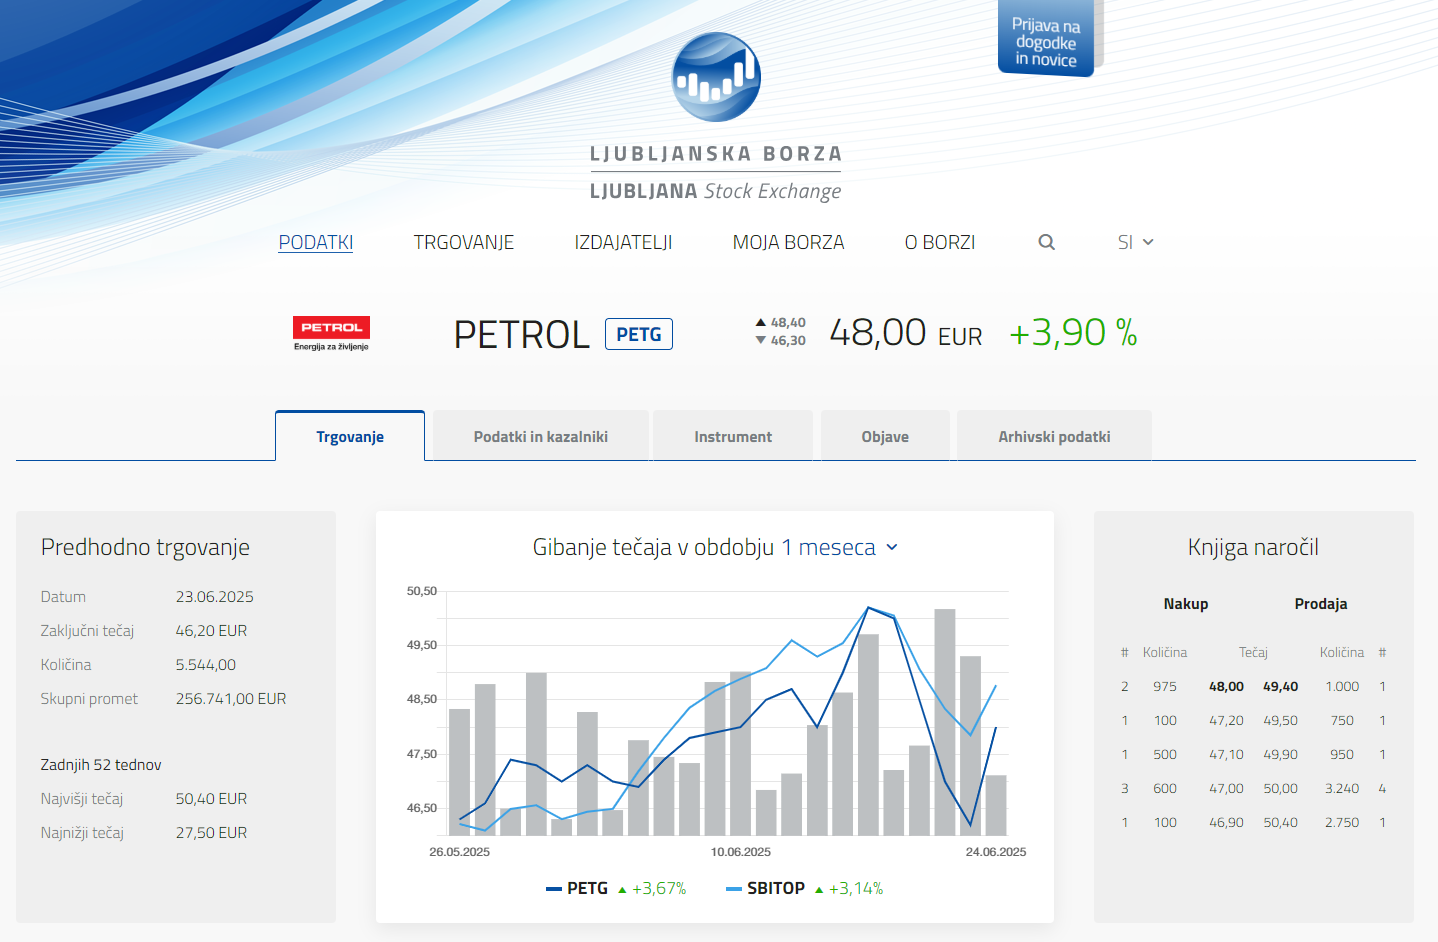Click the 49,40 sell price in order book
Image resolution: width=1438 pixels, height=942 pixels.
coord(1280,686)
